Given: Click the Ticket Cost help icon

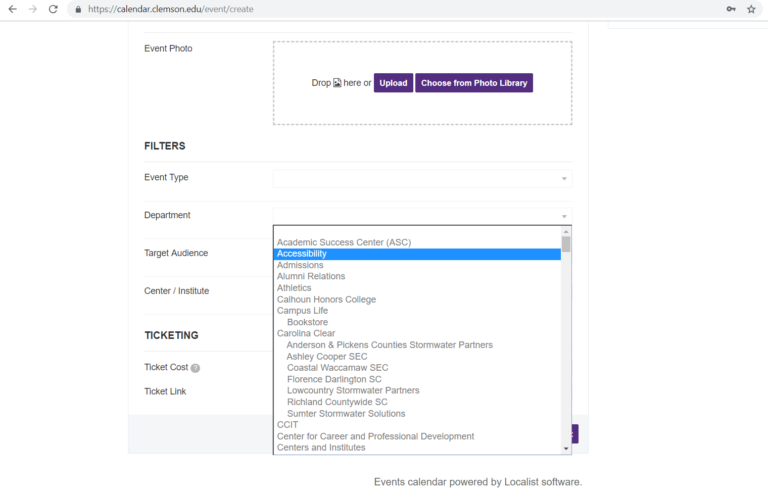Looking at the screenshot, I should tap(195, 368).
